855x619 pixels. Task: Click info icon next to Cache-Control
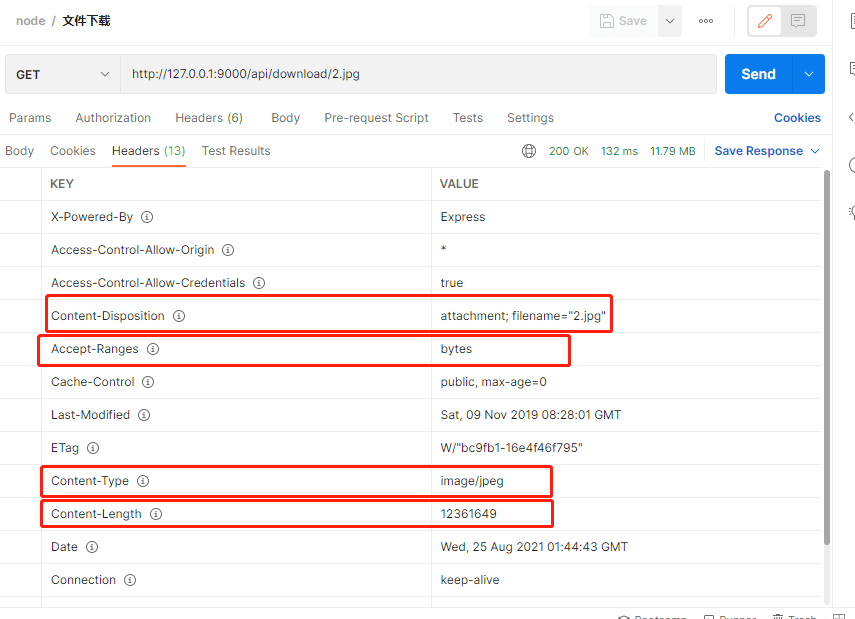[x=148, y=382]
